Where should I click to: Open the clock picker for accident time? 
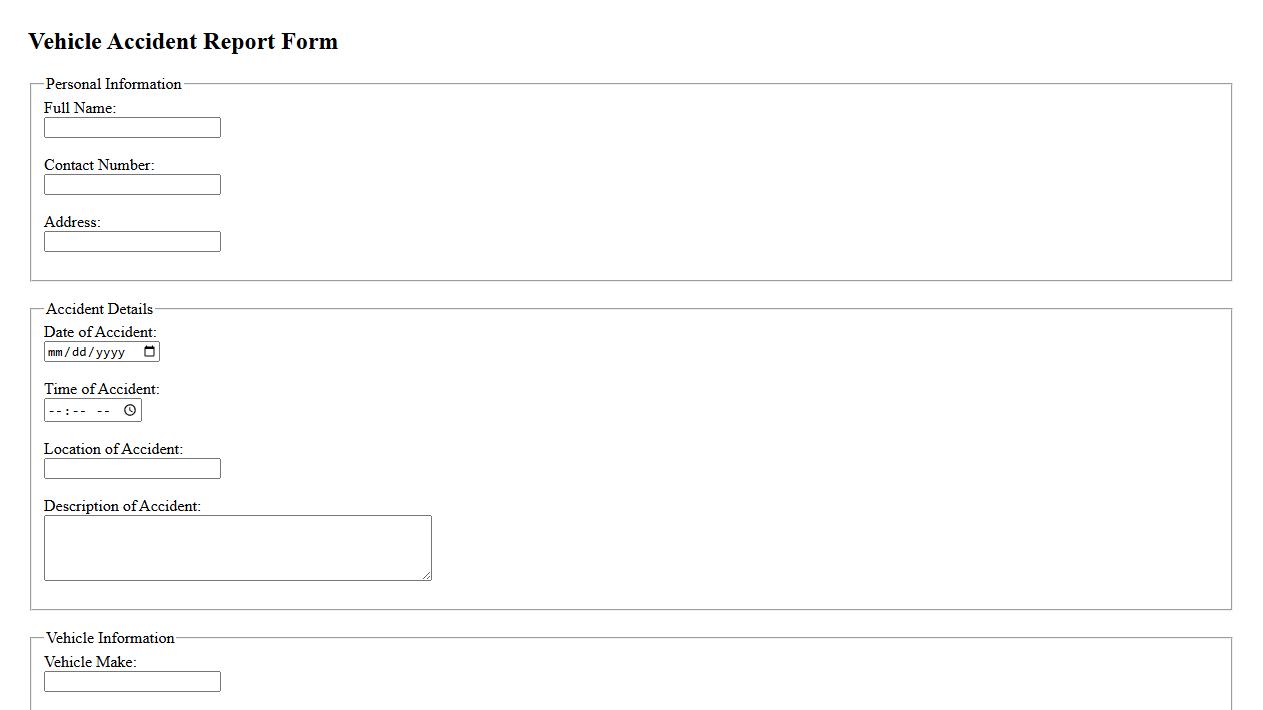(x=130, y=410)
